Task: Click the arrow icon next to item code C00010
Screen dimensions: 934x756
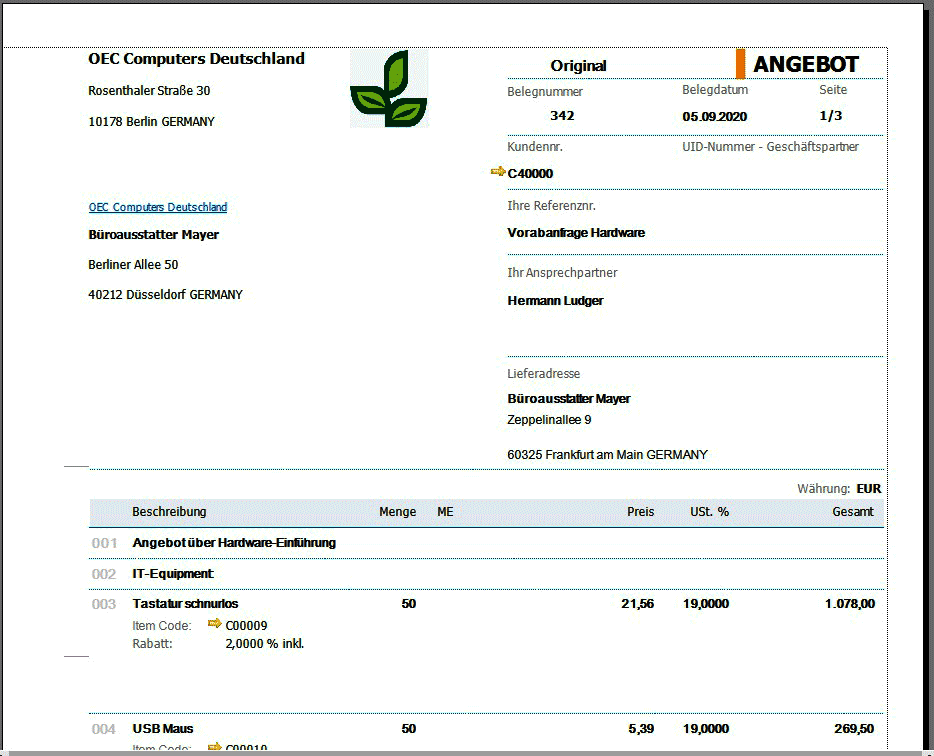Action: [x=214, y=747]
